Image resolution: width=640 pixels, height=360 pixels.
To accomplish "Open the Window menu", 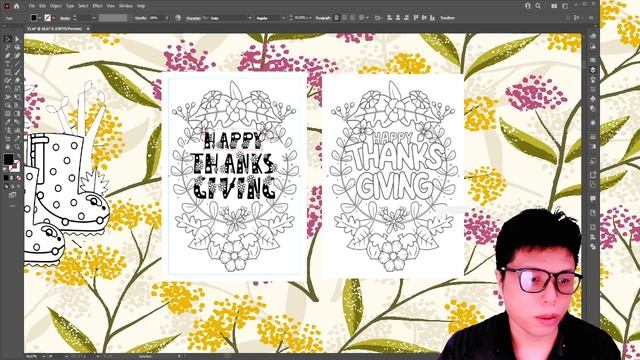I will point(126,6).
